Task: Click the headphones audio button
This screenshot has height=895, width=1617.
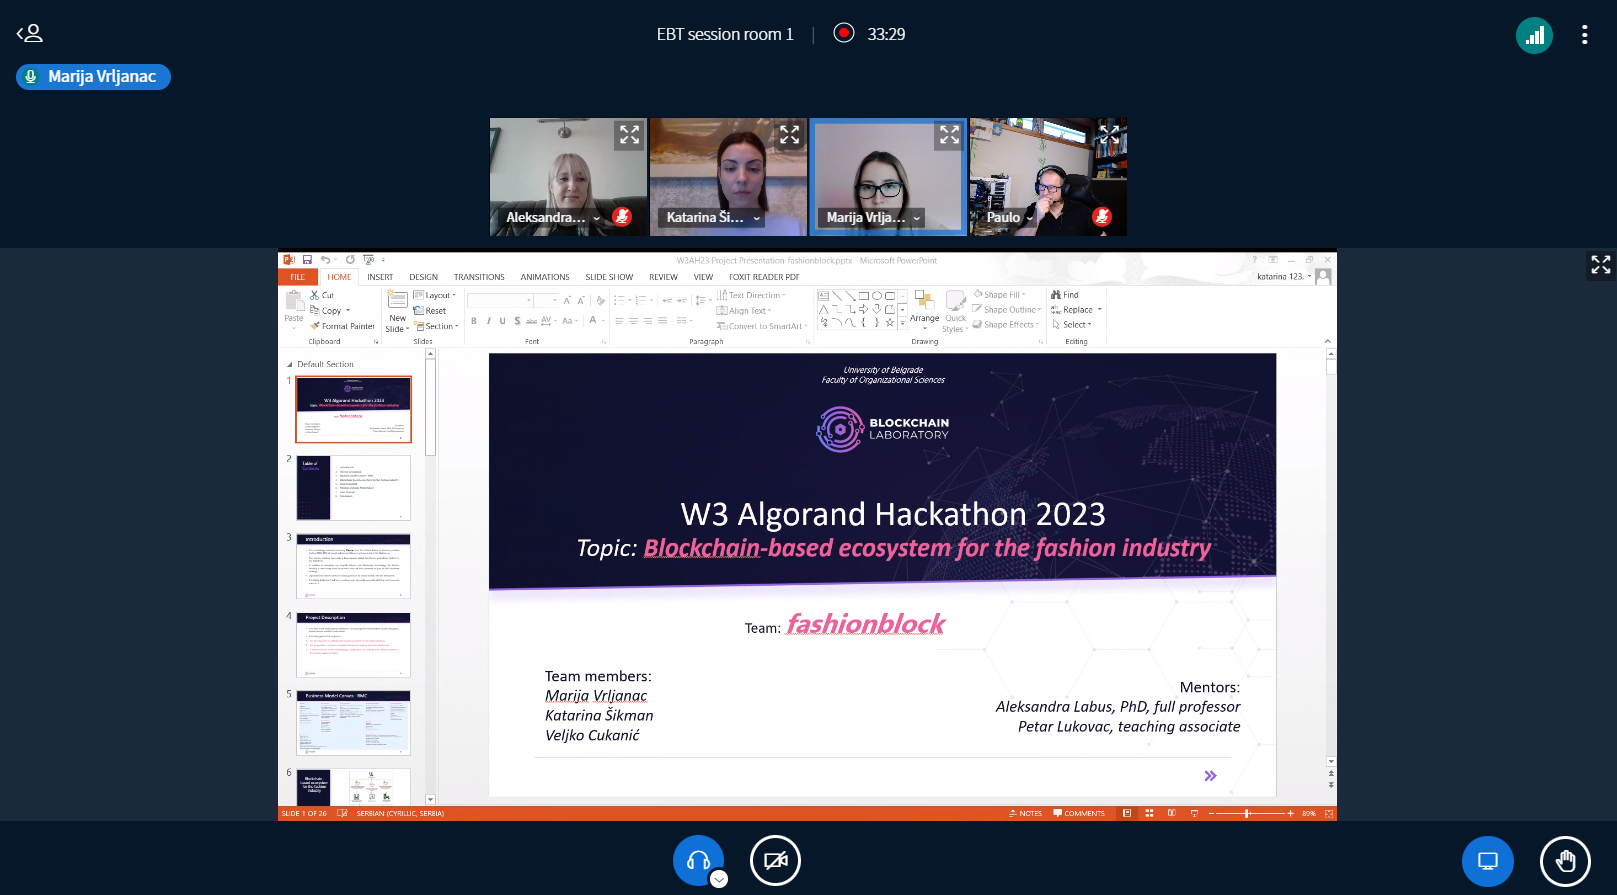Action: point(698,860)
